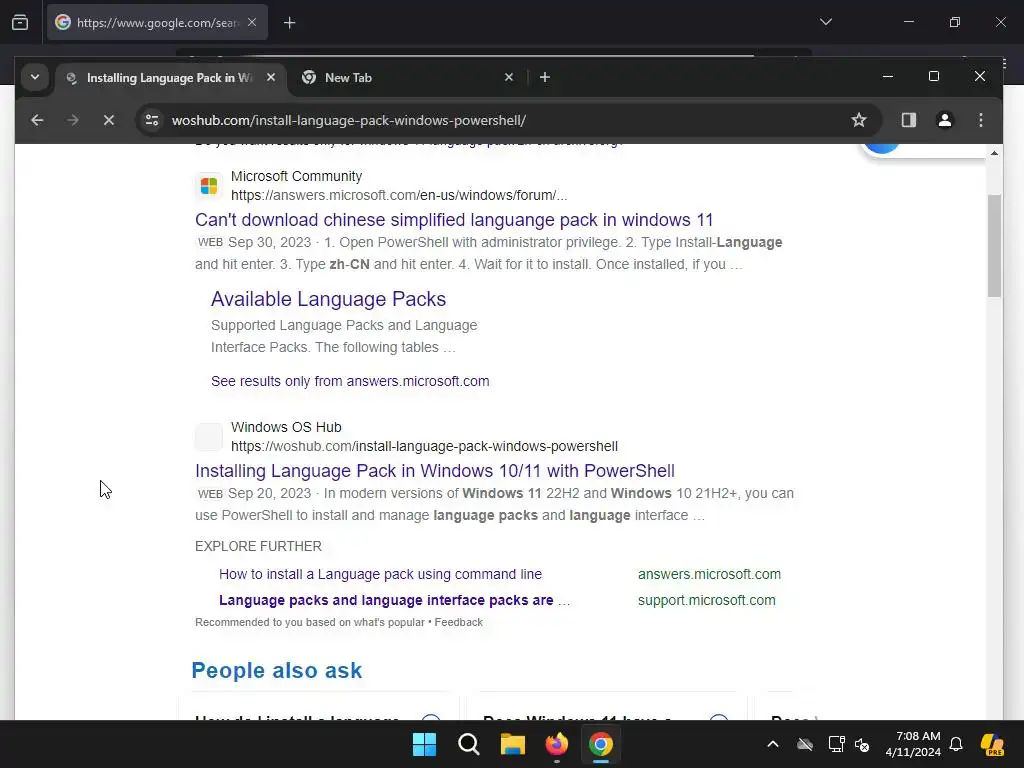Click the Windows OS Hub site name
This screenshot has height=768, width=1024.
(x=286, y=427)
